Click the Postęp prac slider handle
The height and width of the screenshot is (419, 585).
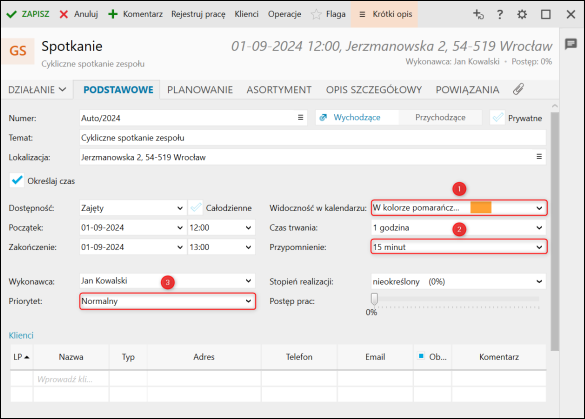coord(374,299)
